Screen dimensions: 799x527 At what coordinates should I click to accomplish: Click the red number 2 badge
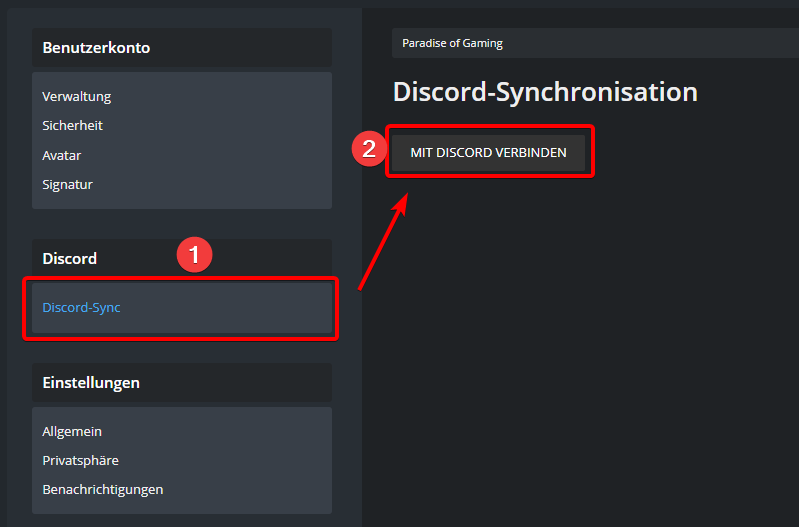[369, 149]
